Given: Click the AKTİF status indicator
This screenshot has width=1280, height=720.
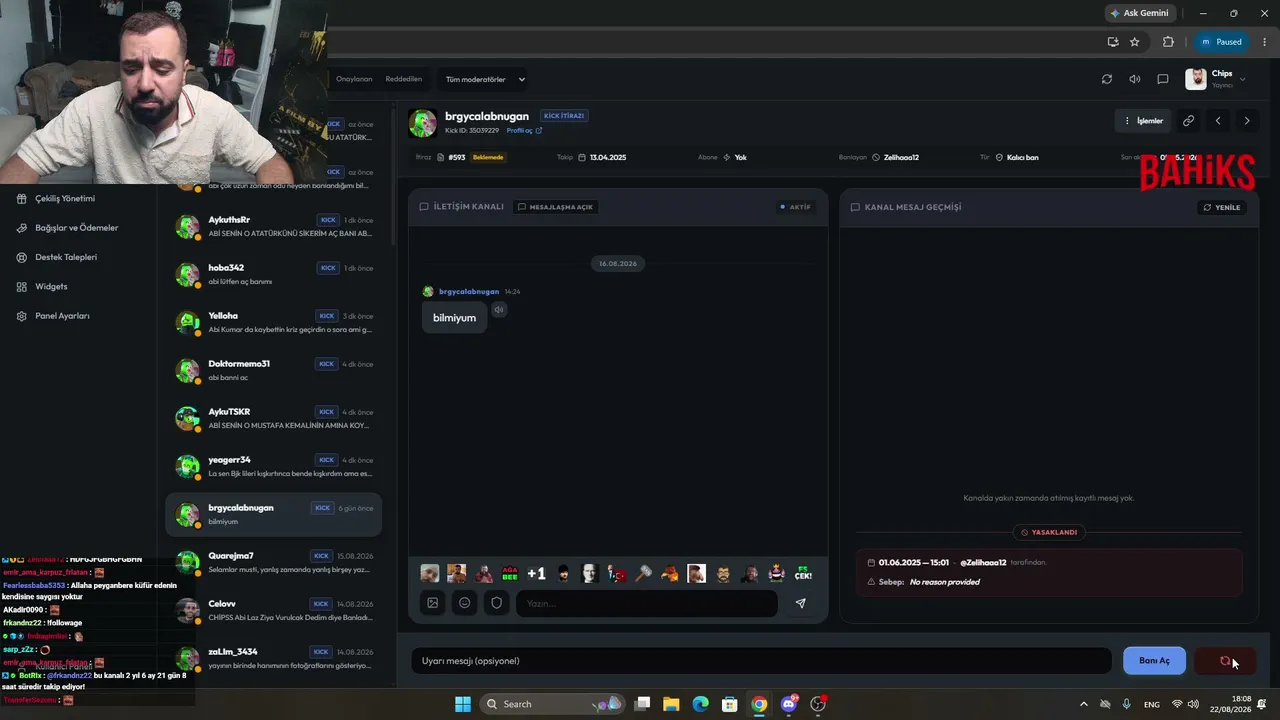Looking at the screenshot, I should pyautogui.click(x=796, y=207).
